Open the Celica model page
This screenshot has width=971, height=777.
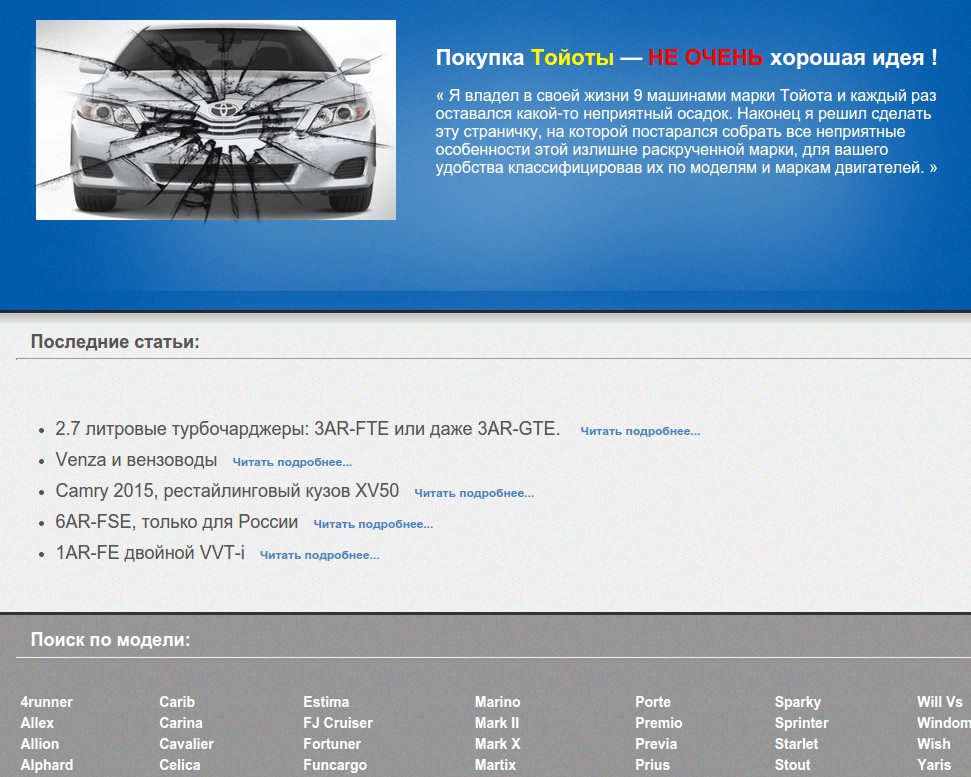180,765
